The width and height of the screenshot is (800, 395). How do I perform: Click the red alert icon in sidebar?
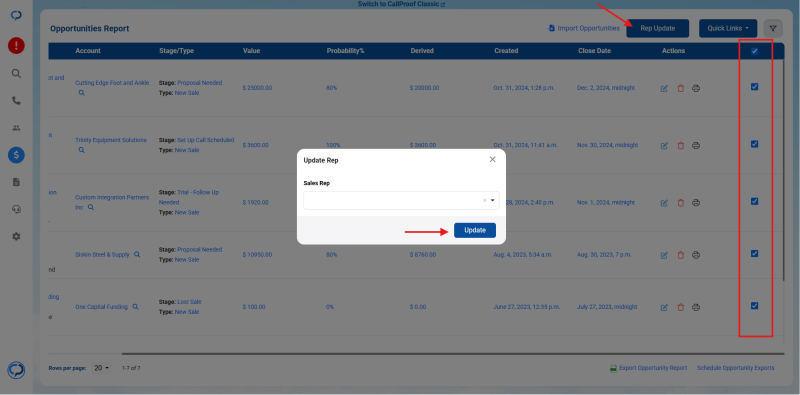click(16, 46)
